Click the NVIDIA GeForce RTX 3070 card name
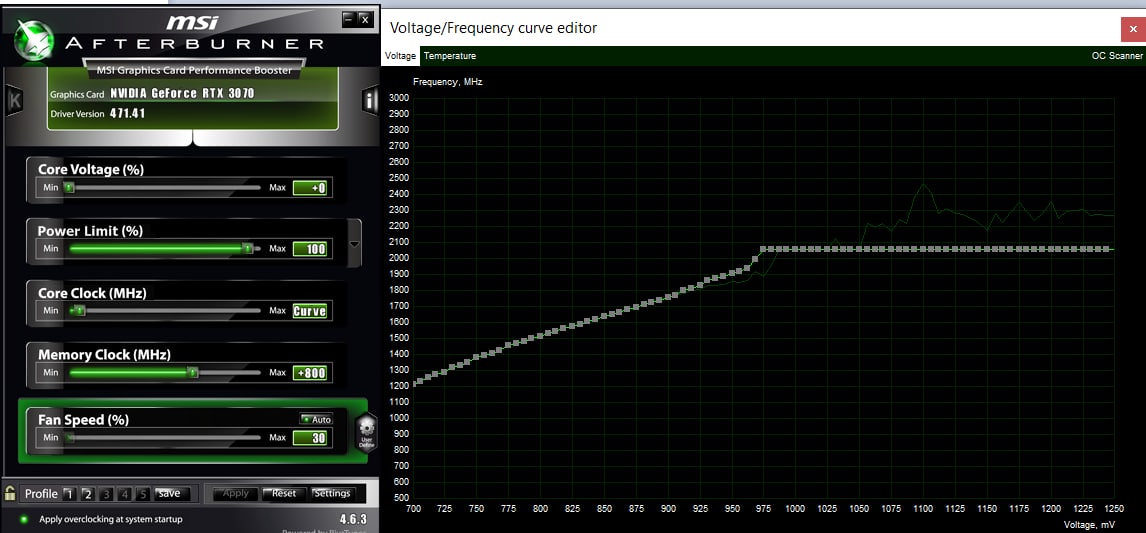 (182, 94)
